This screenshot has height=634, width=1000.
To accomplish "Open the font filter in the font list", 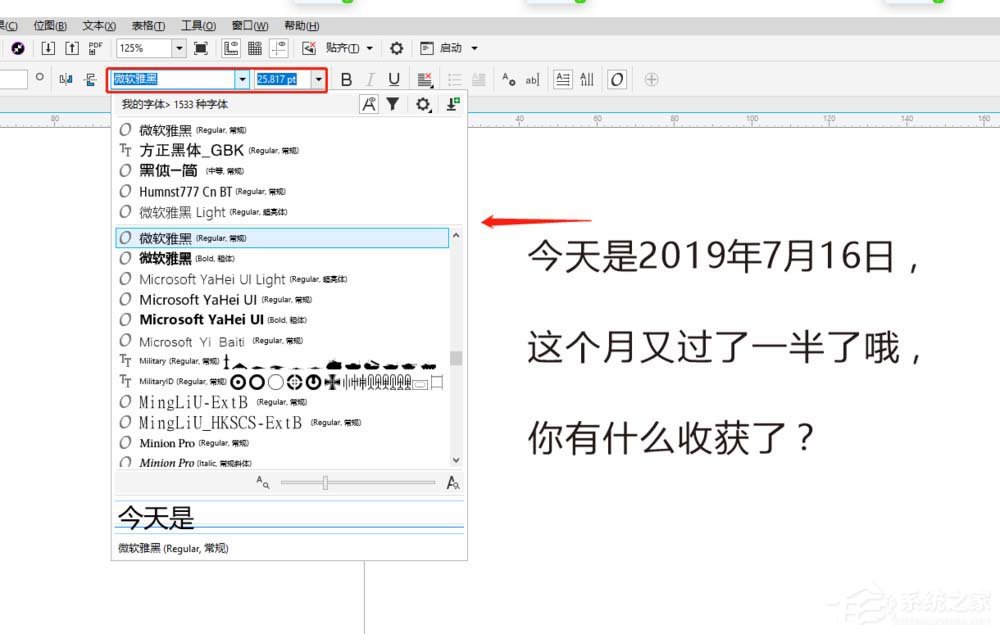I will [x=392, y=103].
